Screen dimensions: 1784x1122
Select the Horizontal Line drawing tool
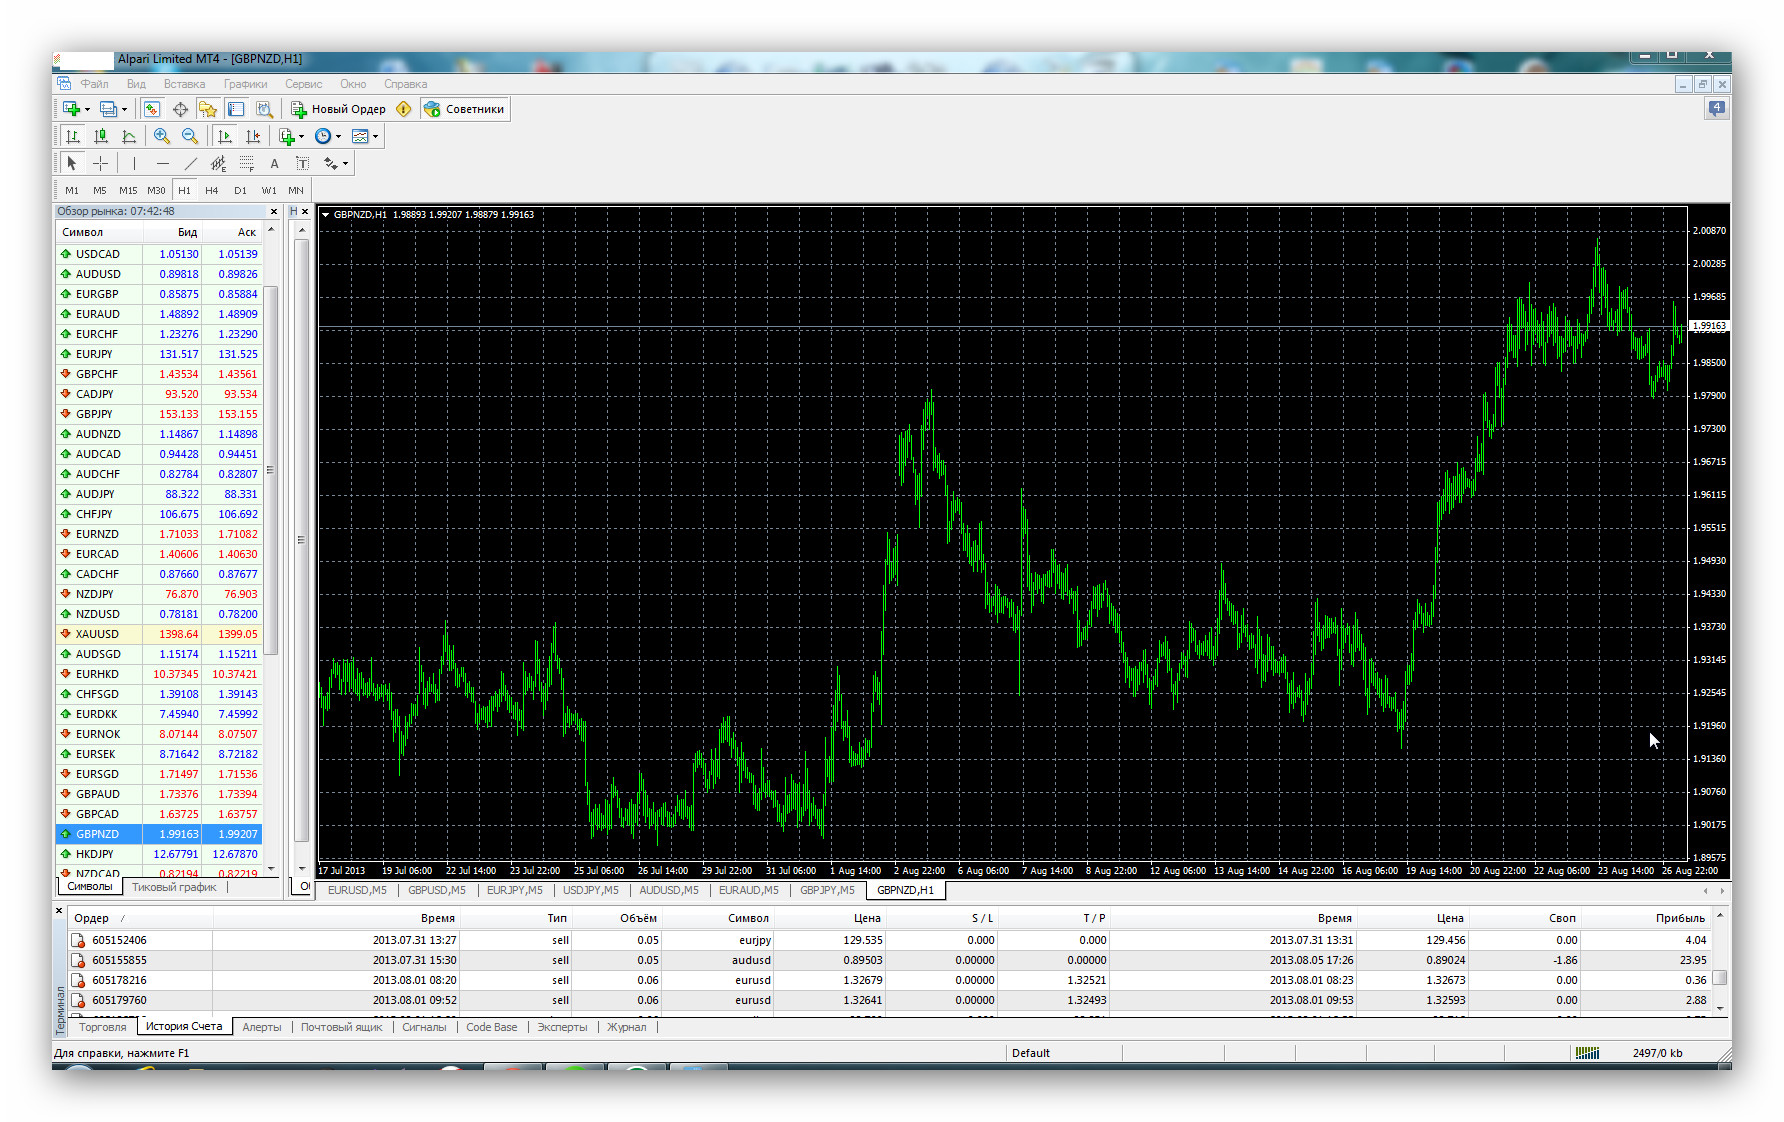tap(162, 163)
